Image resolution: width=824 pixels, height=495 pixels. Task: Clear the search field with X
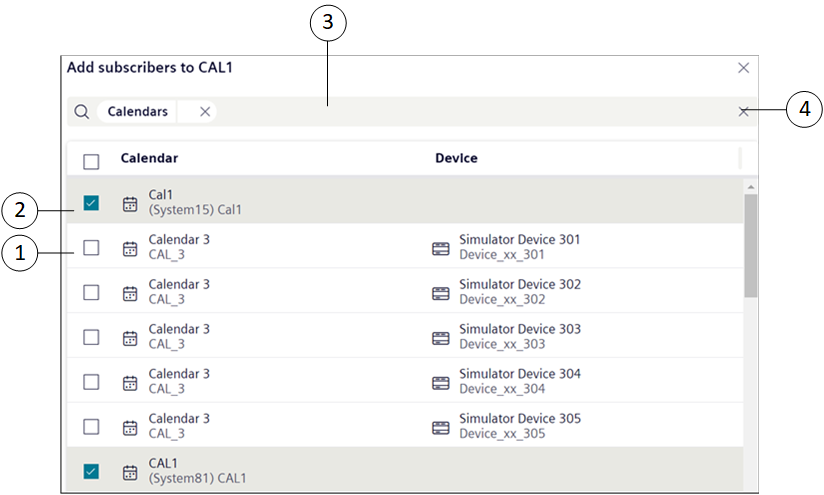(x=743, y=112)
